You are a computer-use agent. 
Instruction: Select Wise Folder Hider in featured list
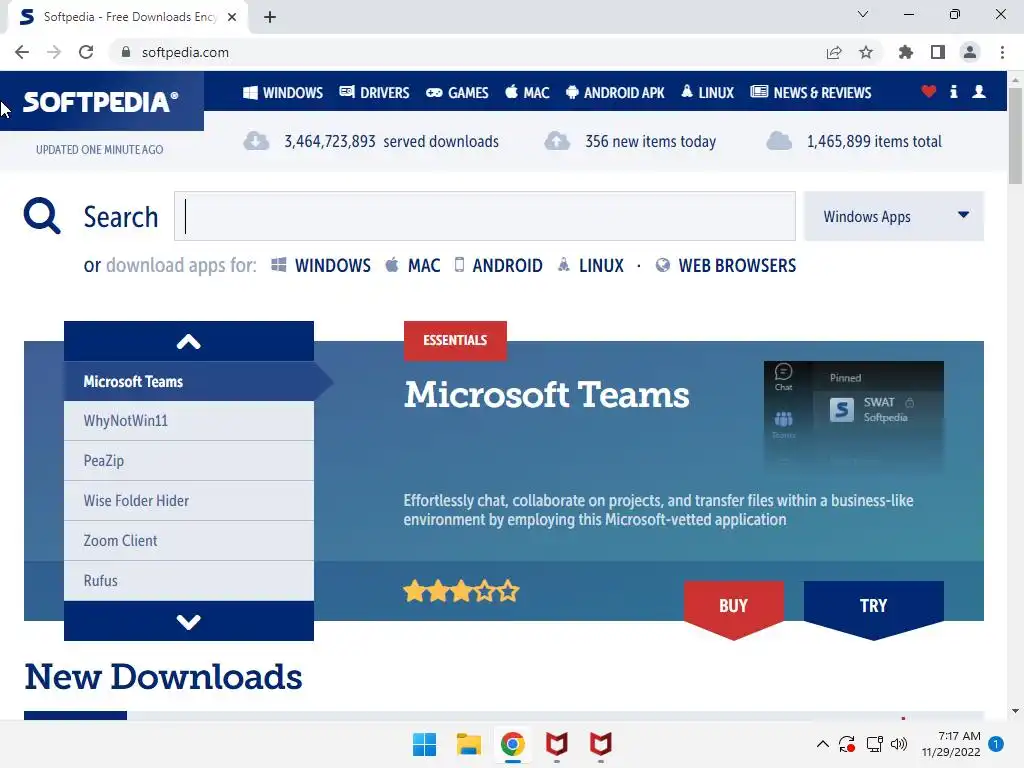pos(189,501)
